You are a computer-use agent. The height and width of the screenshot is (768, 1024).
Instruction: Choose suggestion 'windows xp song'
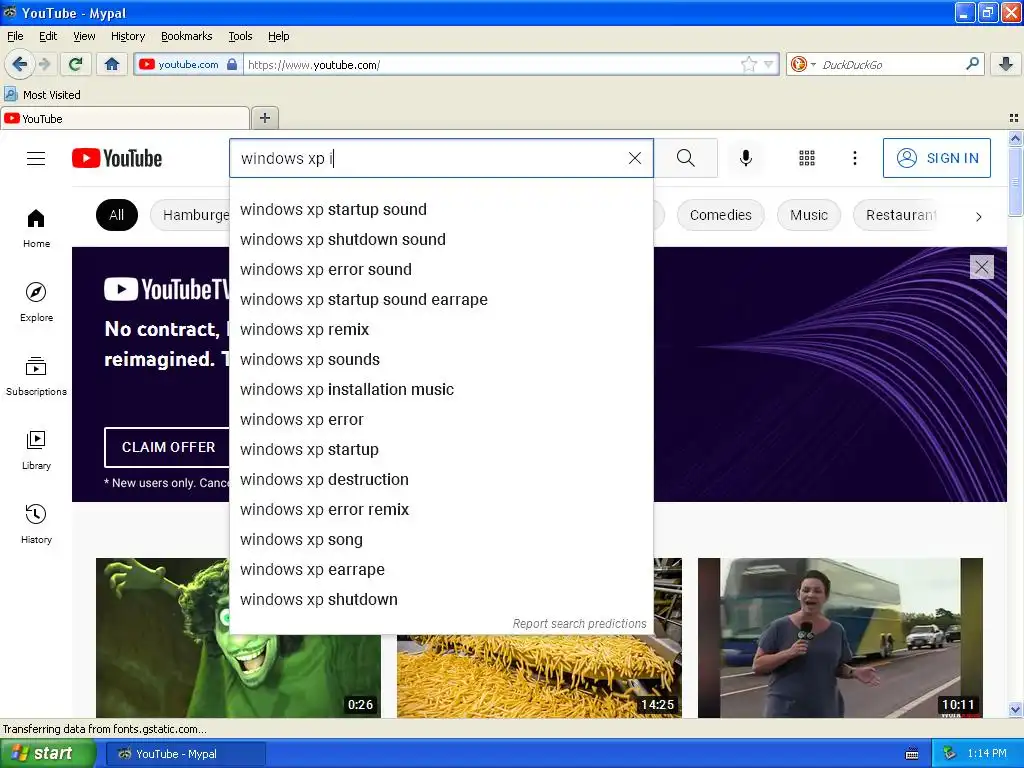[441, 539]
